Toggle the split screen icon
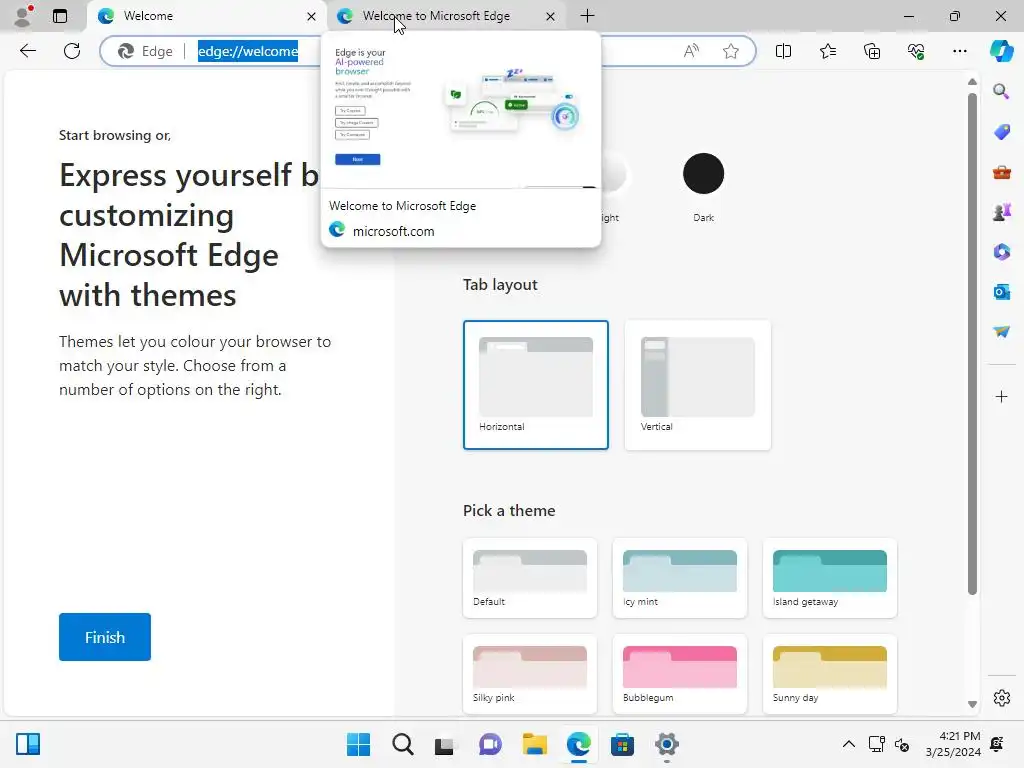The image size is (1024, 768). (783, 51)
